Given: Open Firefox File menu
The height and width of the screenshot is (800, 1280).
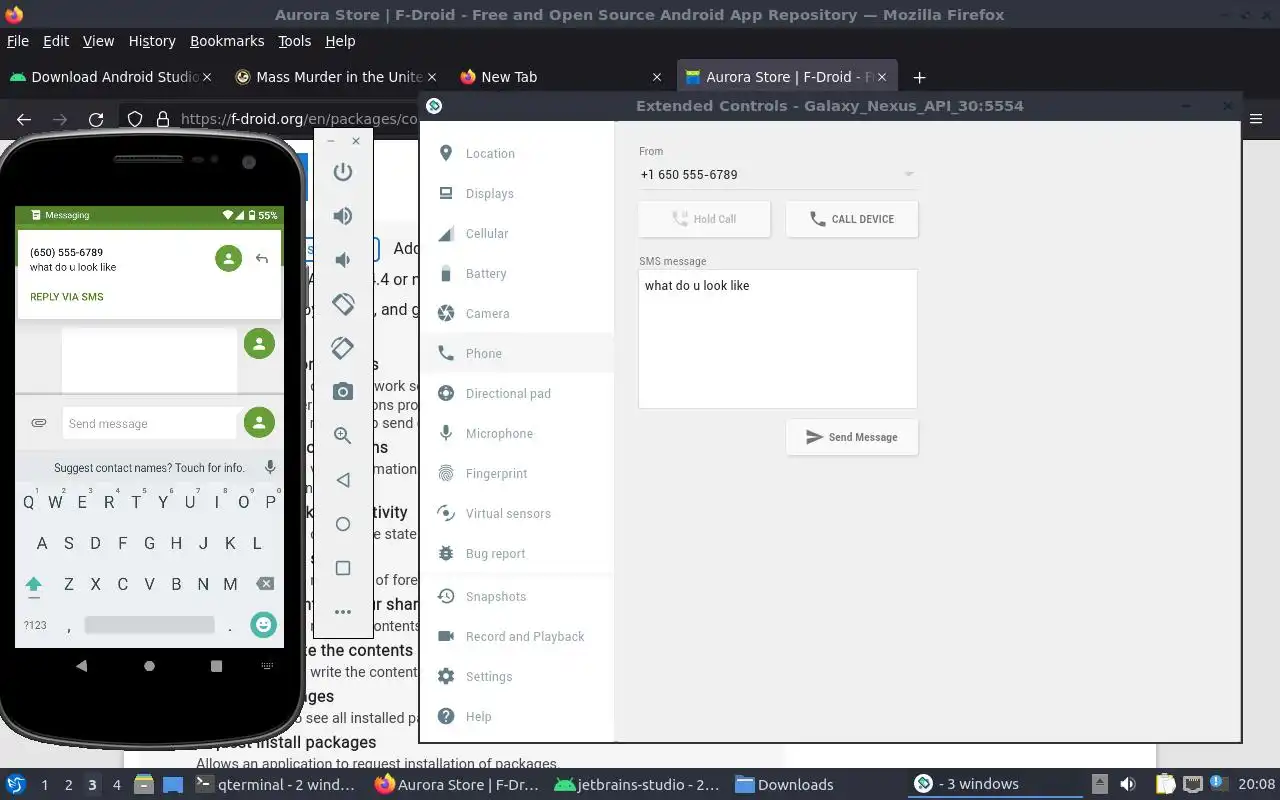Looking at the screenshot, I should click(18, 41).
